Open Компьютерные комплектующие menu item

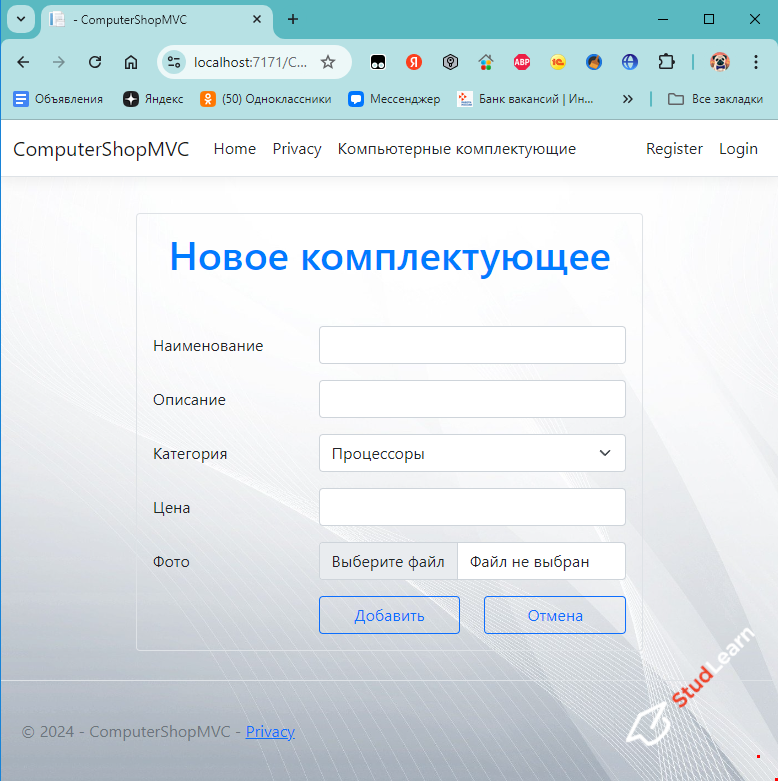(457, 149)
